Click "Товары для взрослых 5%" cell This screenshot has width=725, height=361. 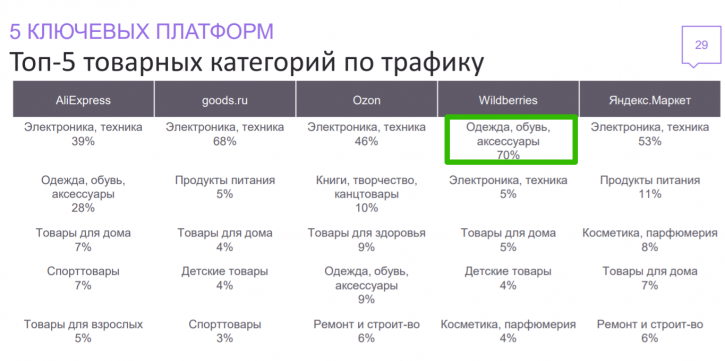pos(83,331)
